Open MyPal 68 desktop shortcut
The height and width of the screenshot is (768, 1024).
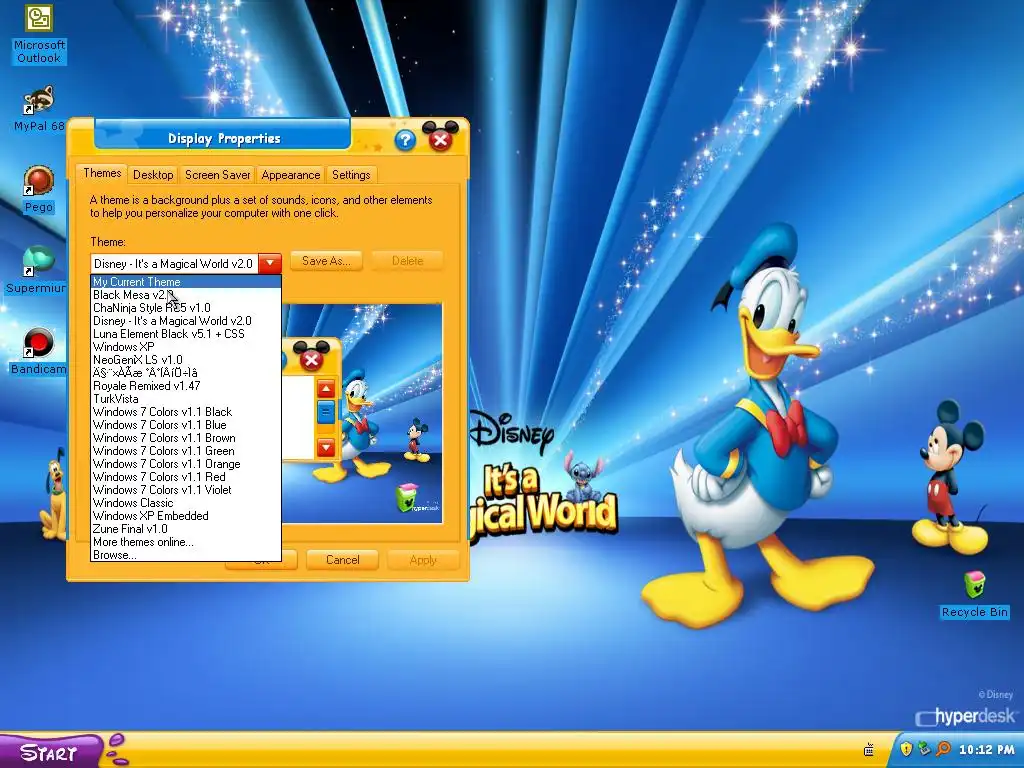pyautogui.click(x=39, y=108)
